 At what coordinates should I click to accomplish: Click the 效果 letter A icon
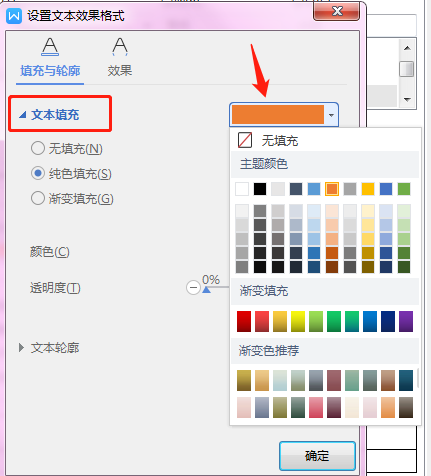[120, 46]
